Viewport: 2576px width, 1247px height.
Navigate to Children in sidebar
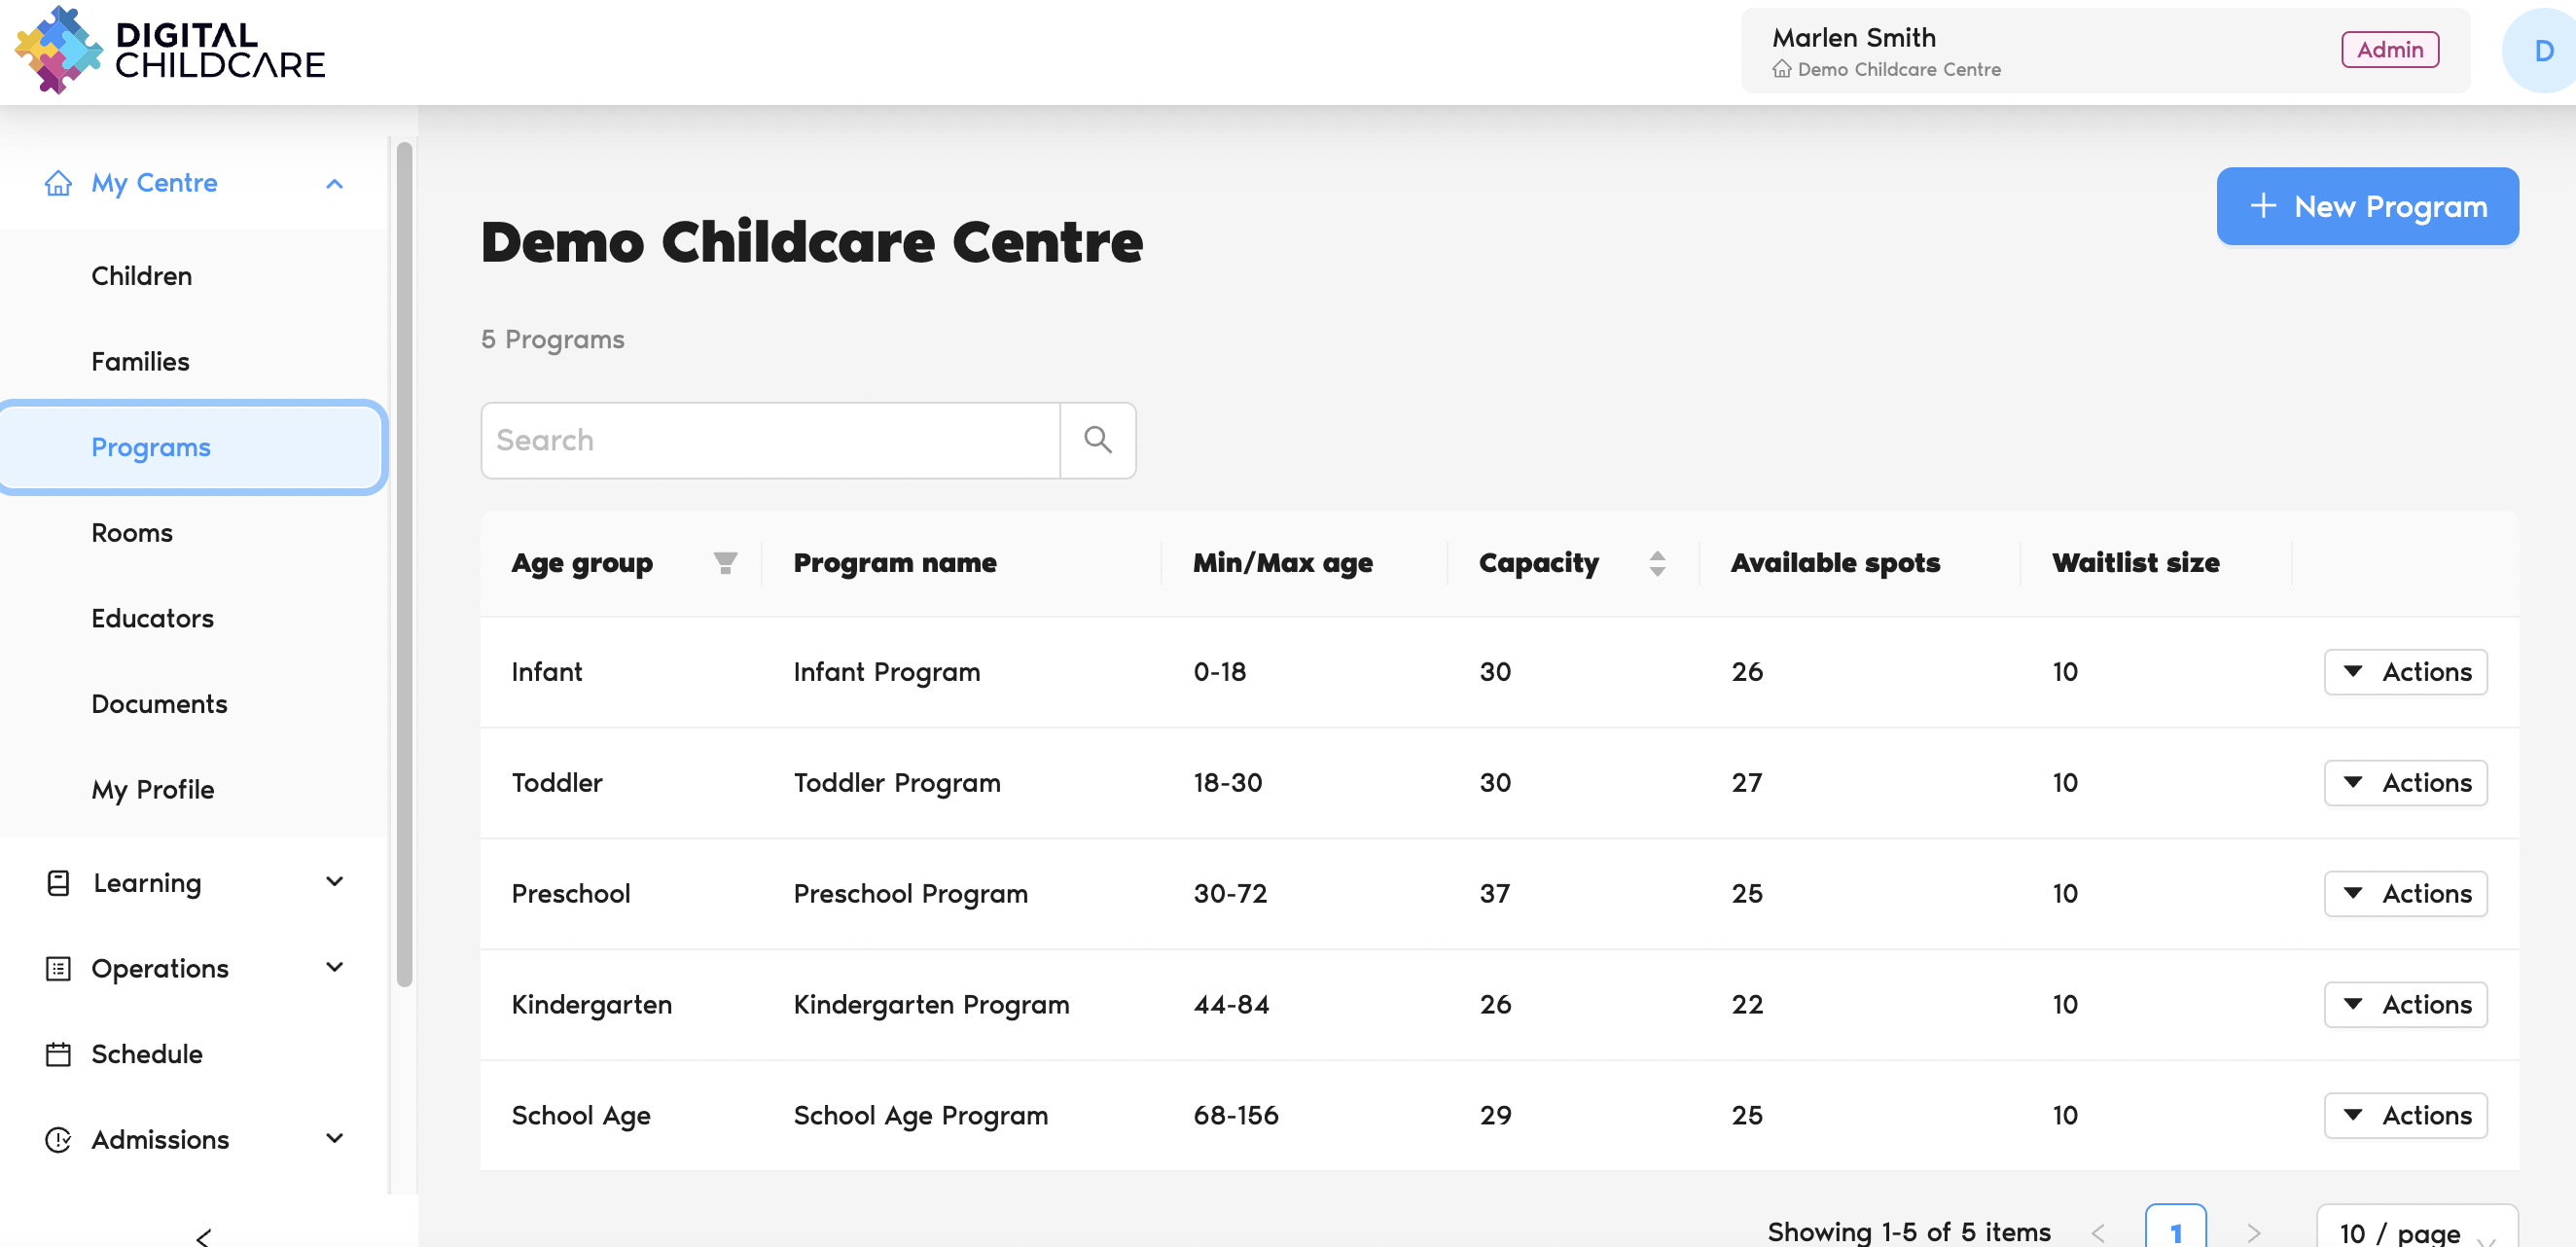[x=141, y=276]
